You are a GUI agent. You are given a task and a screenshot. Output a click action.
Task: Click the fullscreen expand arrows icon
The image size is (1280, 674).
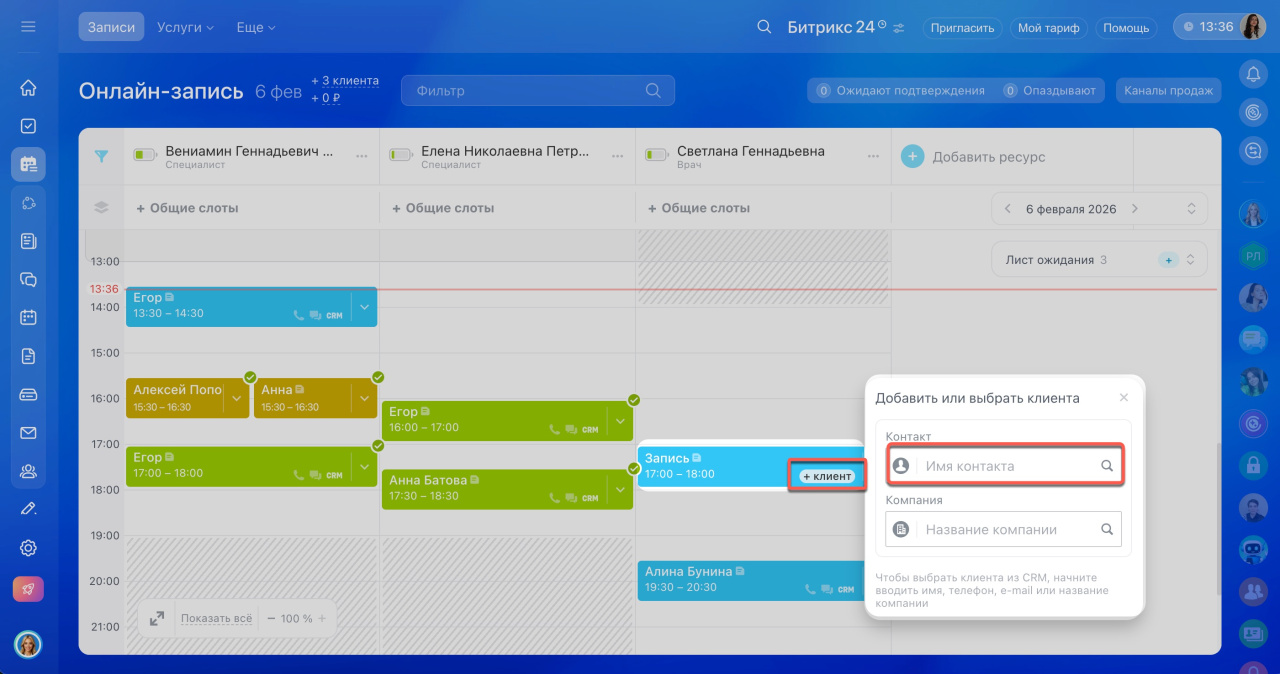(157, 619)
